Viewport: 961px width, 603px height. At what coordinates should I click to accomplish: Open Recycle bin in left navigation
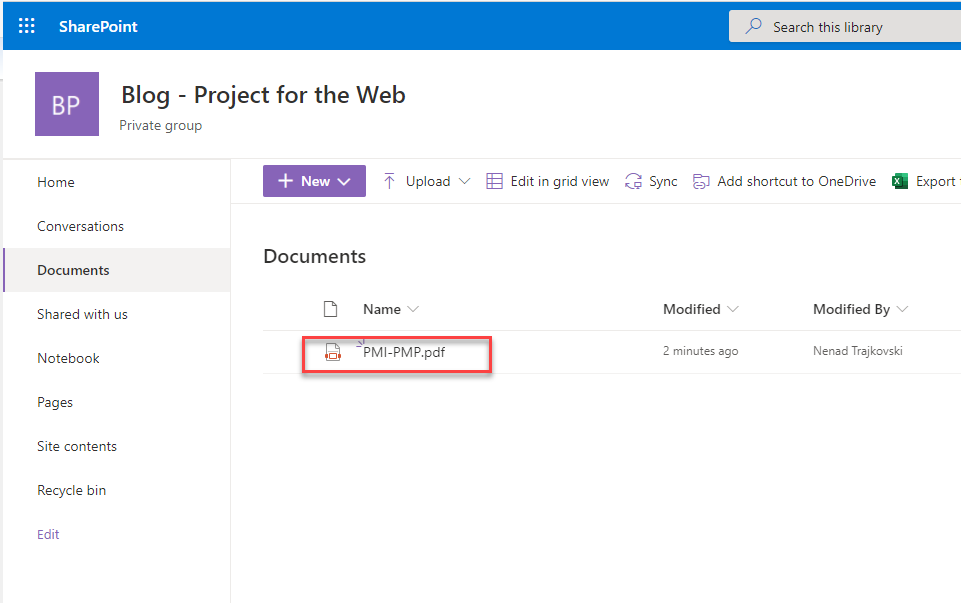point(71,490)
